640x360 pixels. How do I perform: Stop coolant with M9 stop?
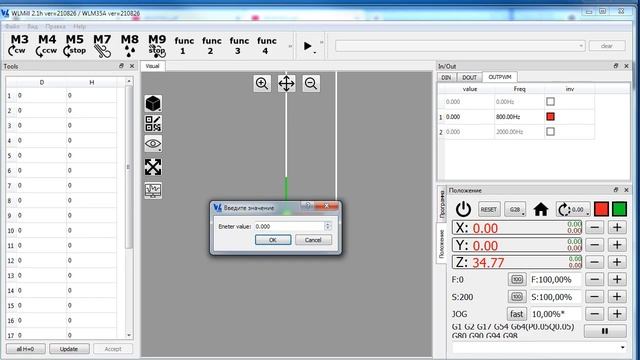coord(157,45)
